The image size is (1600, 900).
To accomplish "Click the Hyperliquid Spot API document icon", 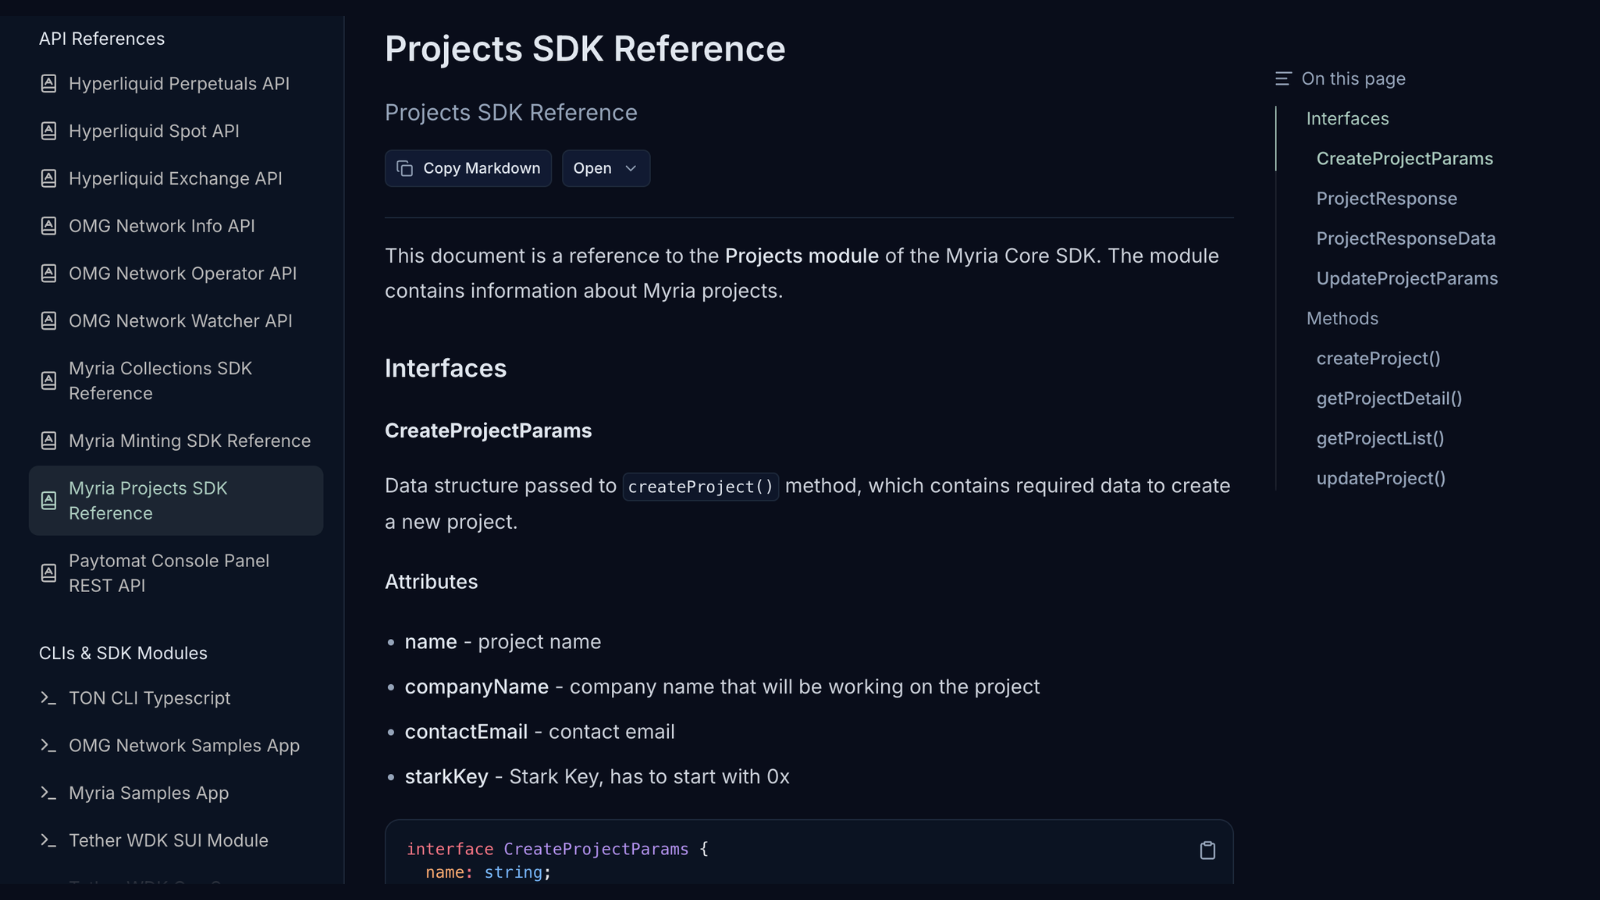I will click(x=48, y=131).
